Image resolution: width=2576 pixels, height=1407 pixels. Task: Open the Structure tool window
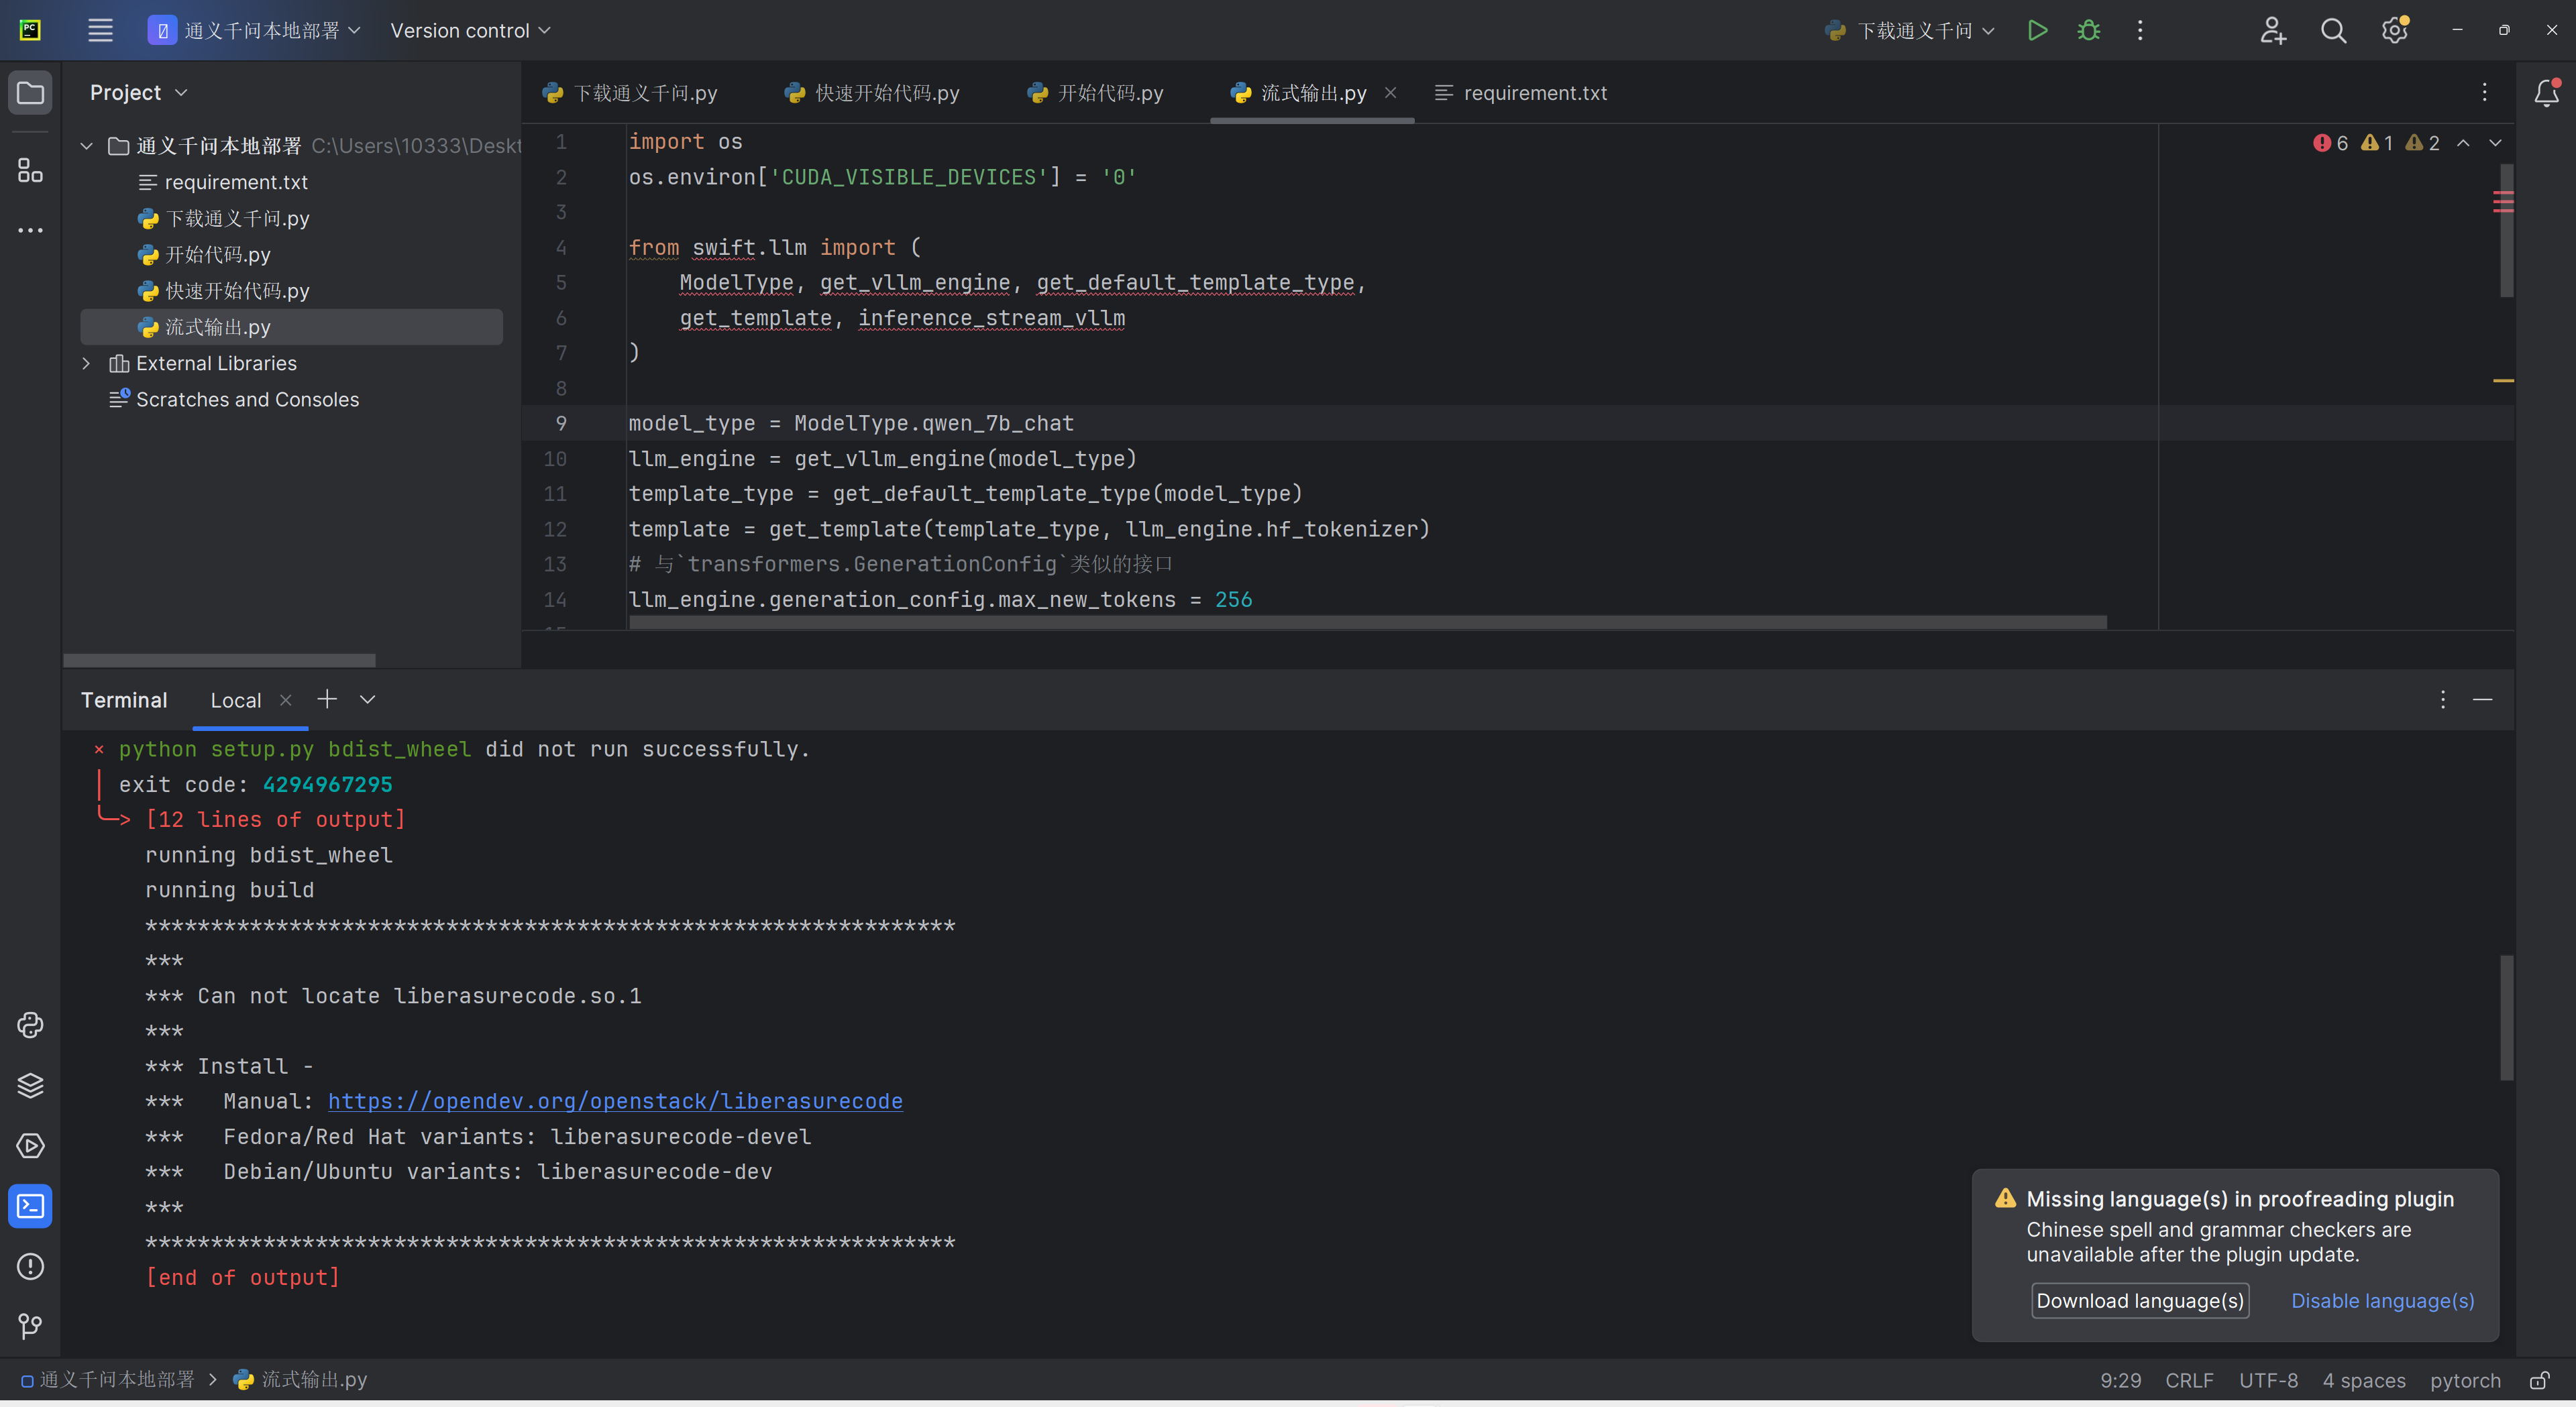click(30, 170)
